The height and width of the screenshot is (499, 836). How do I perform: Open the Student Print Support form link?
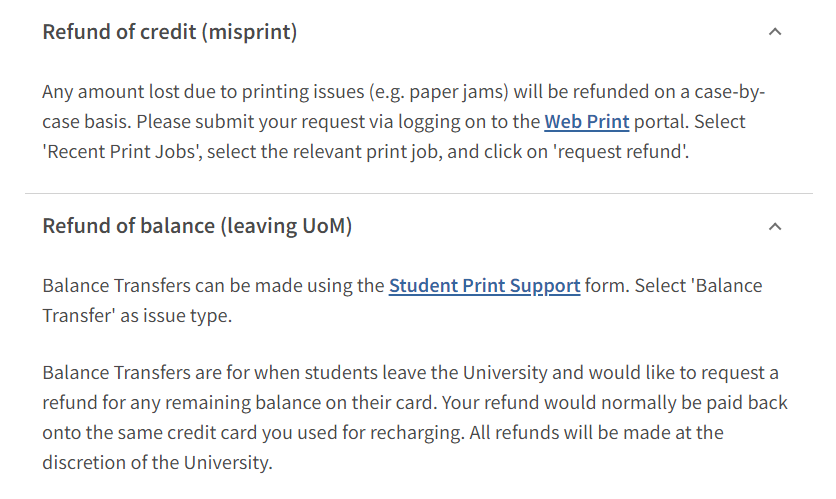(484, 286)
